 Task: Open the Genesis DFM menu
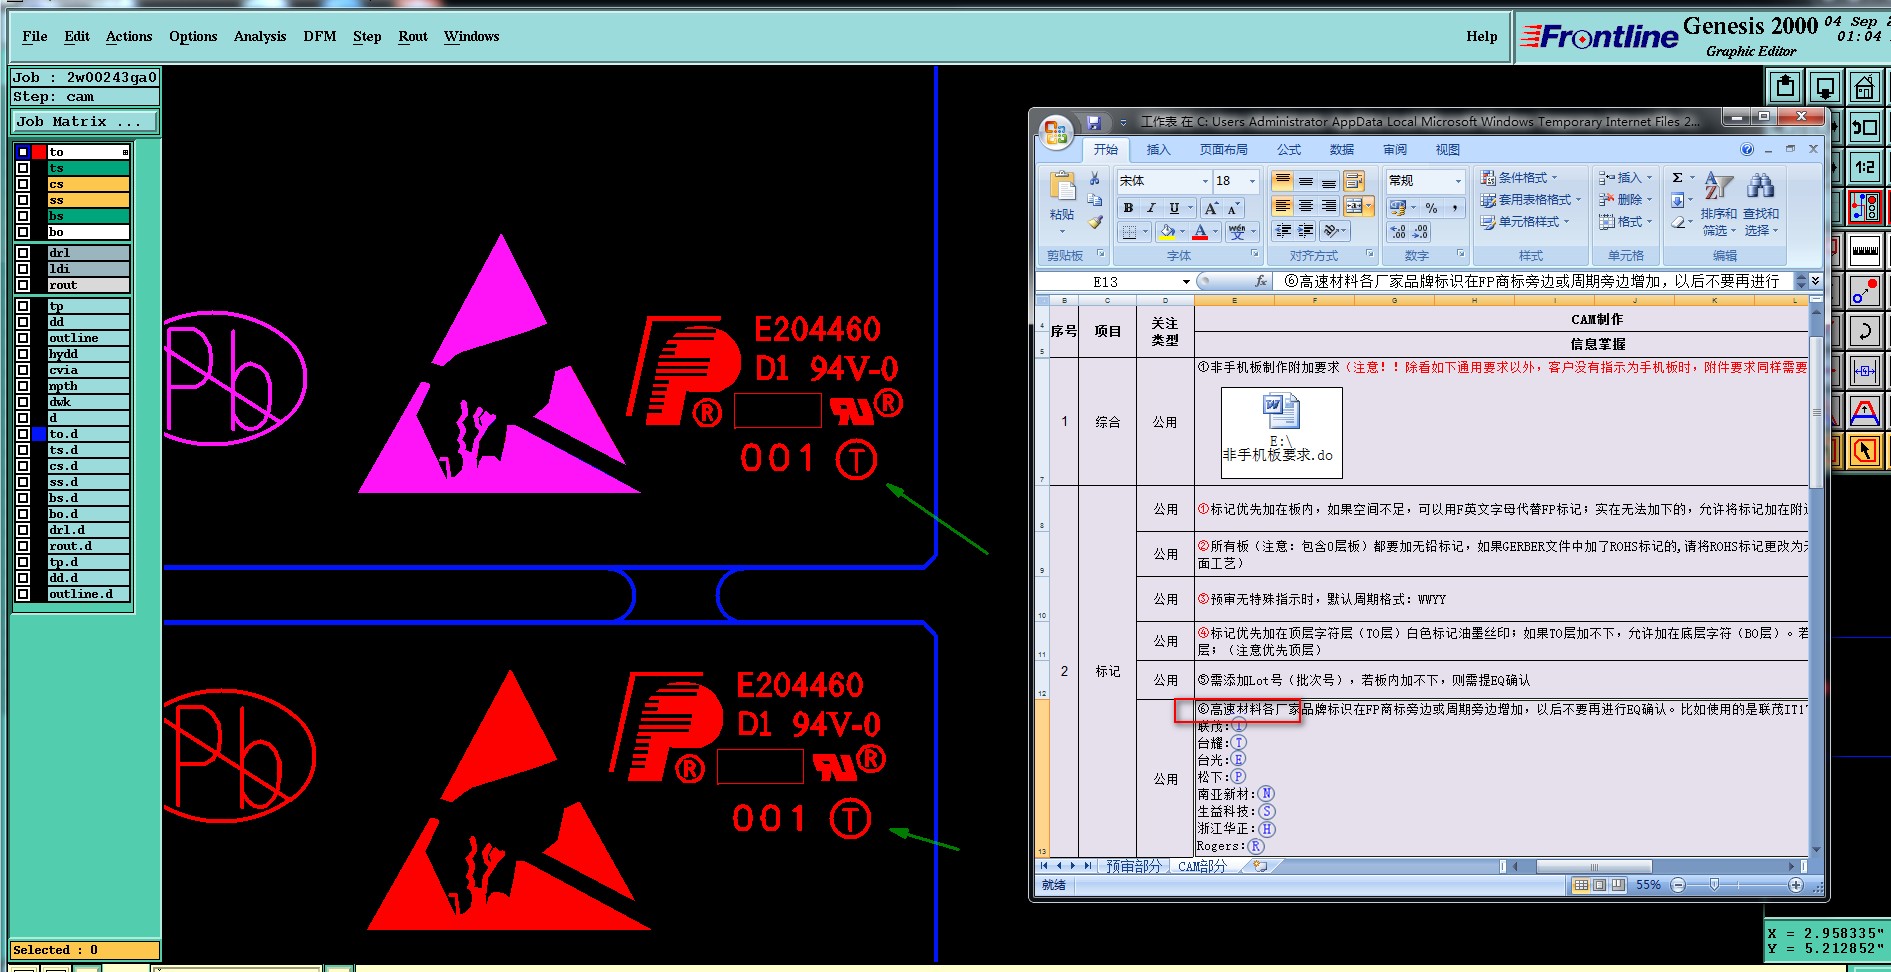tap(320, 36)
